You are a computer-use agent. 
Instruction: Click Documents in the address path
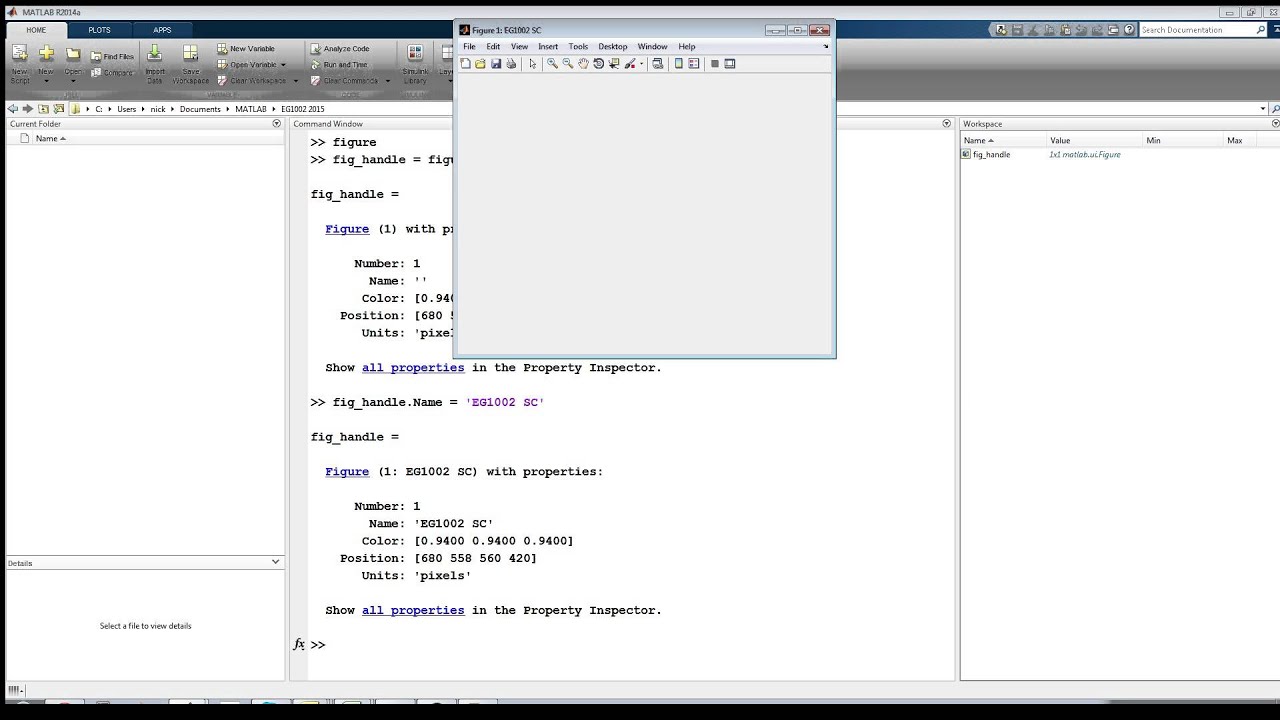point(200,109)
